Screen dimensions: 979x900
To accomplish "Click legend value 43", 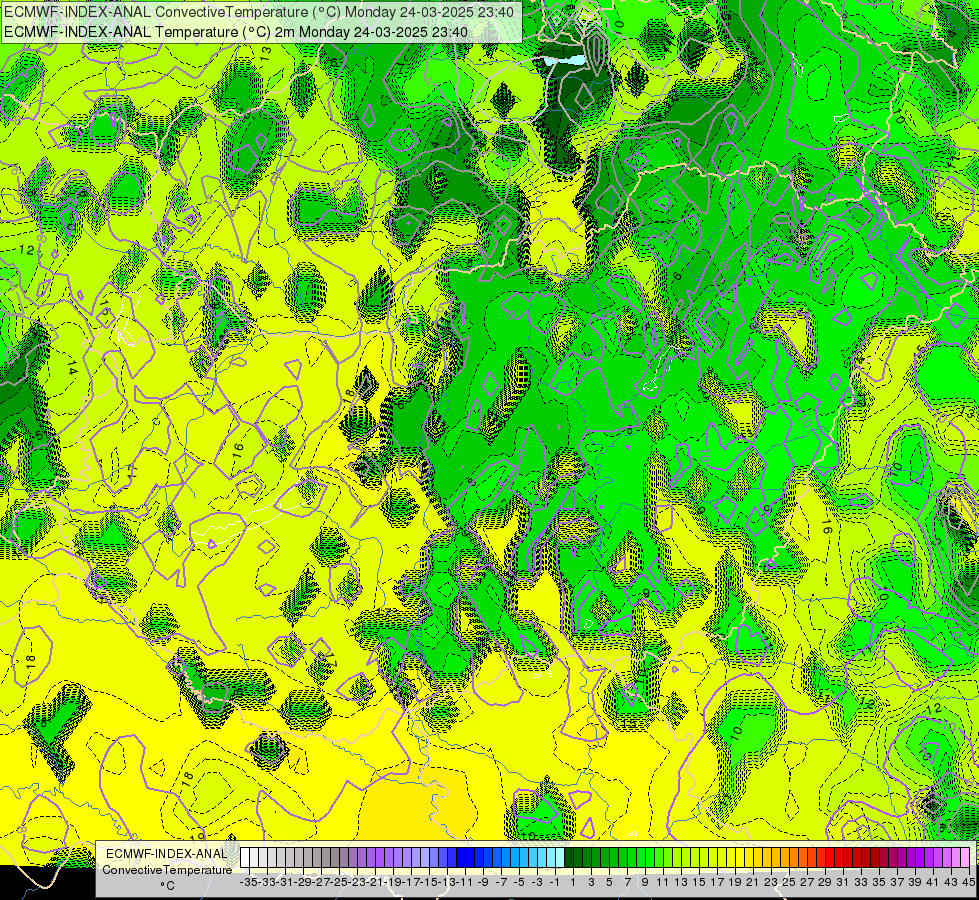I will pos(951,882).
